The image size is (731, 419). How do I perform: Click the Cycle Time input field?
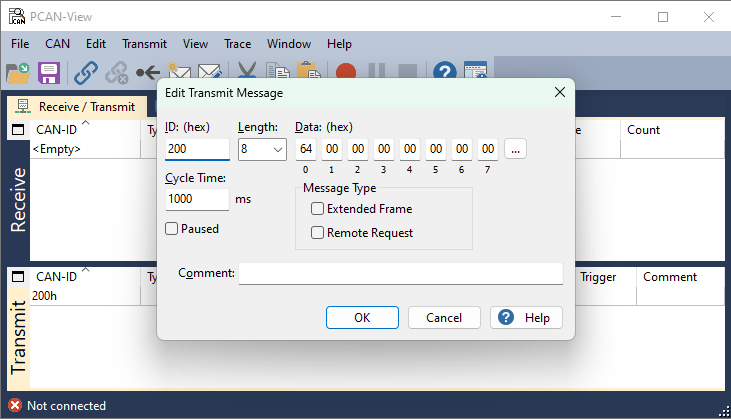click(197, 199)
